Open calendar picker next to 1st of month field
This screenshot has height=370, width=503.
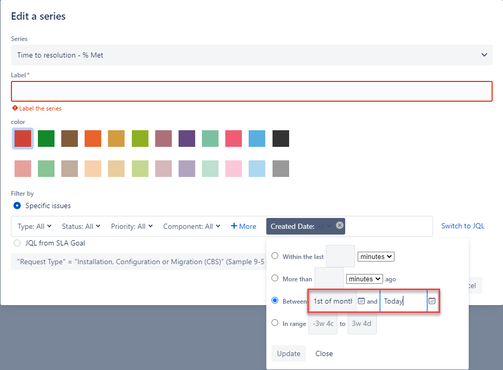point(361,301)
